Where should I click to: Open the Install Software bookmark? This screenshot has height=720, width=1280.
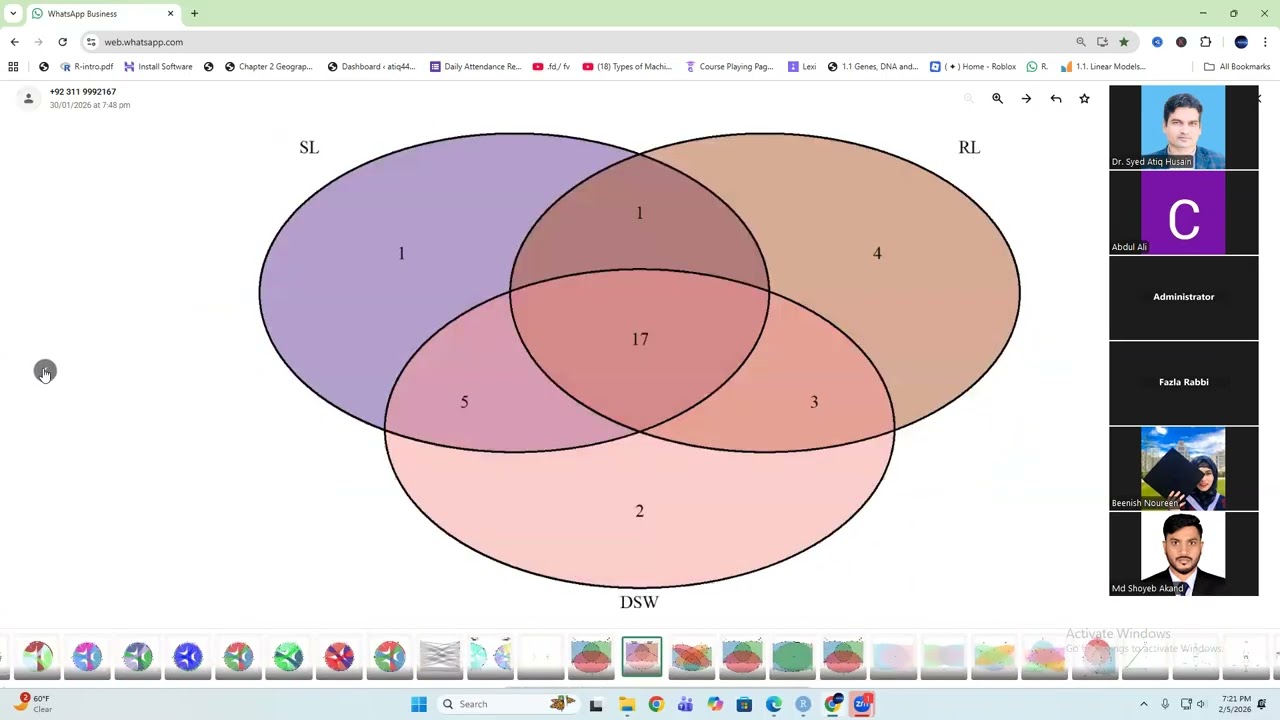pos(158,66)
